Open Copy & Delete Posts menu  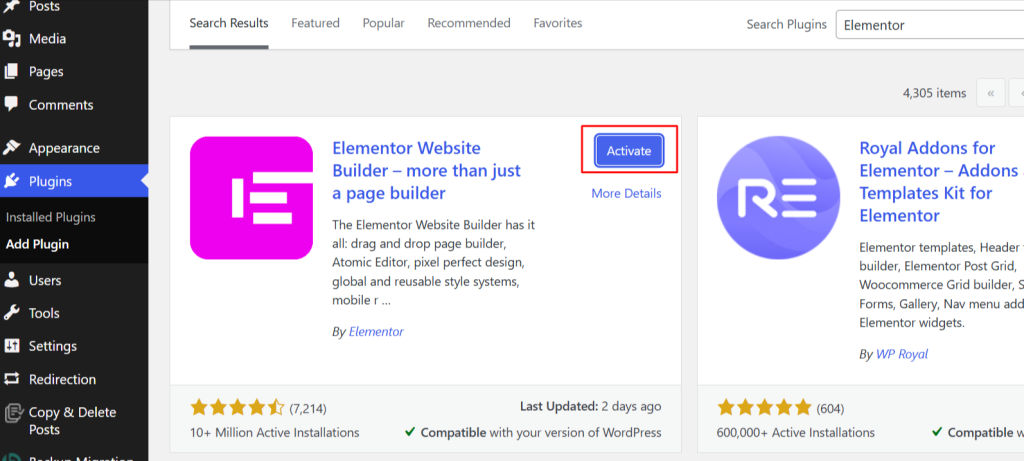click(x=74, y=421)
